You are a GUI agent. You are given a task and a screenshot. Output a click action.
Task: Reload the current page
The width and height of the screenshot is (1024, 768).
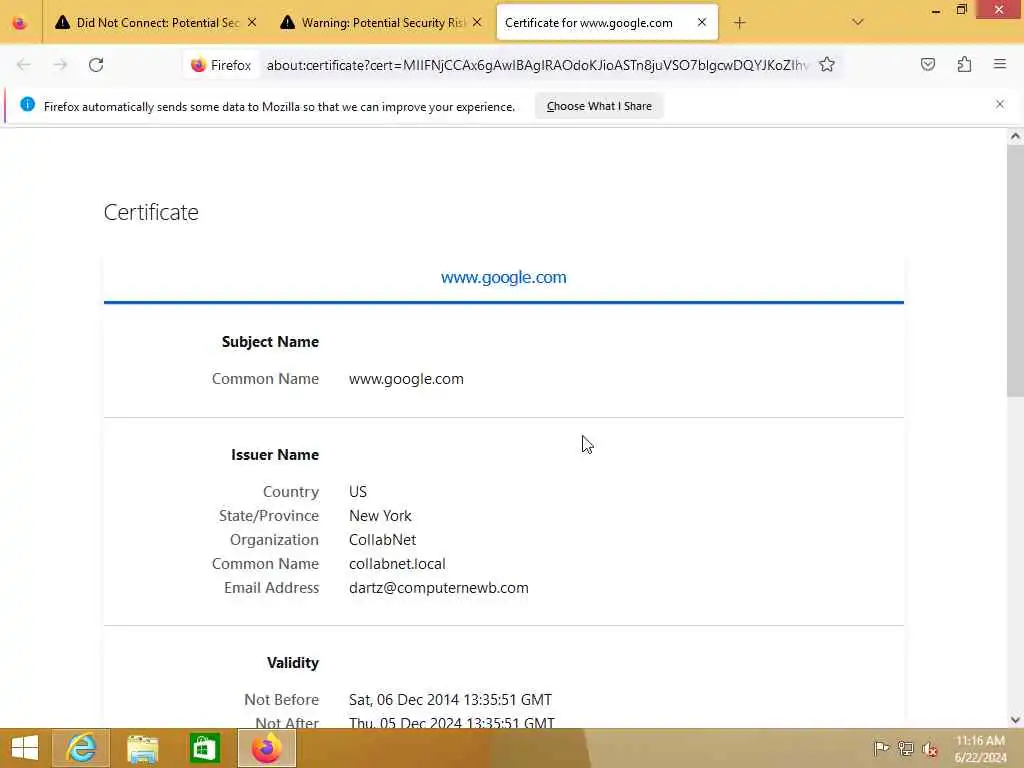pos(96,65)
